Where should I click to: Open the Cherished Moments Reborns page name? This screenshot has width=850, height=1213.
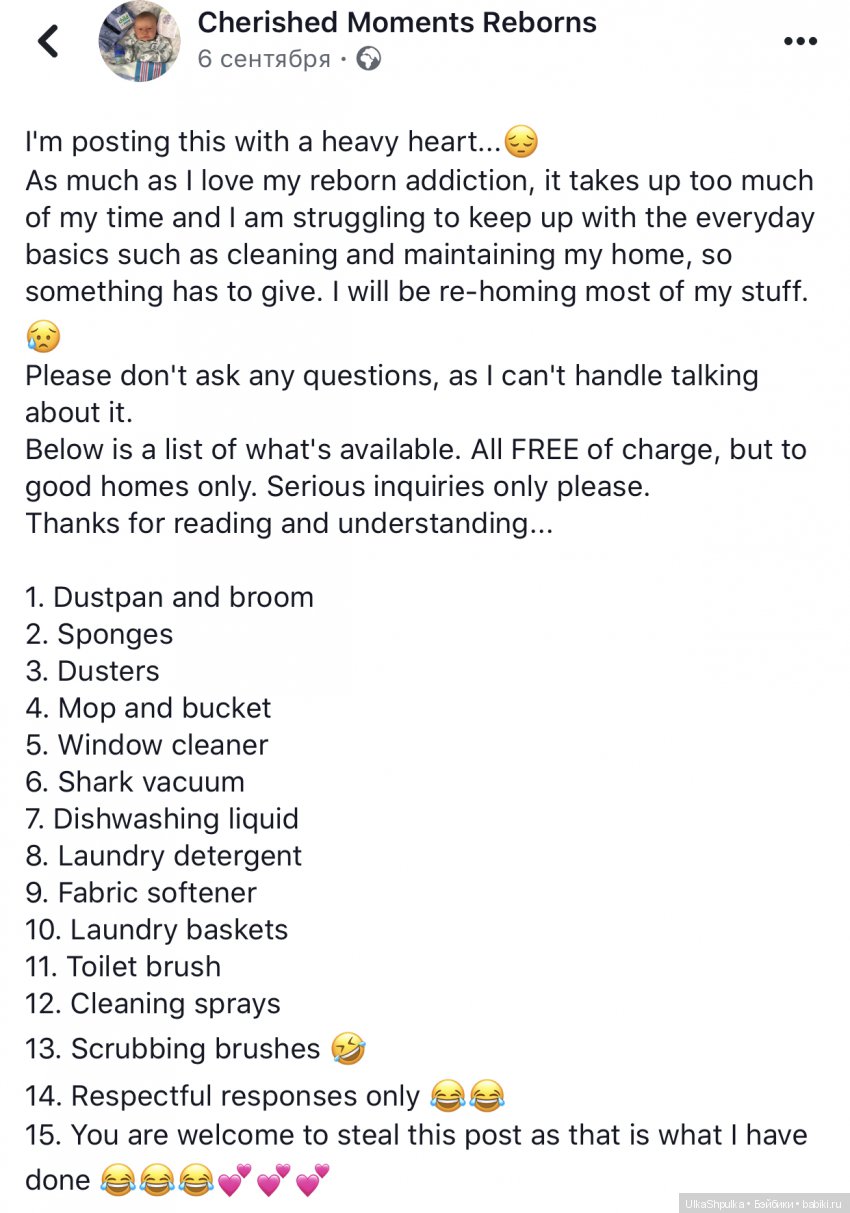pyautogui.click(x=396, y=22)
